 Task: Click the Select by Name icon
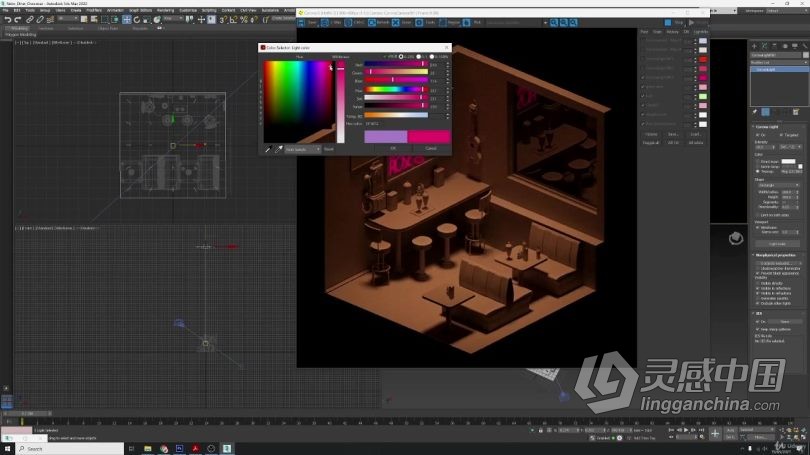[94, 20]
